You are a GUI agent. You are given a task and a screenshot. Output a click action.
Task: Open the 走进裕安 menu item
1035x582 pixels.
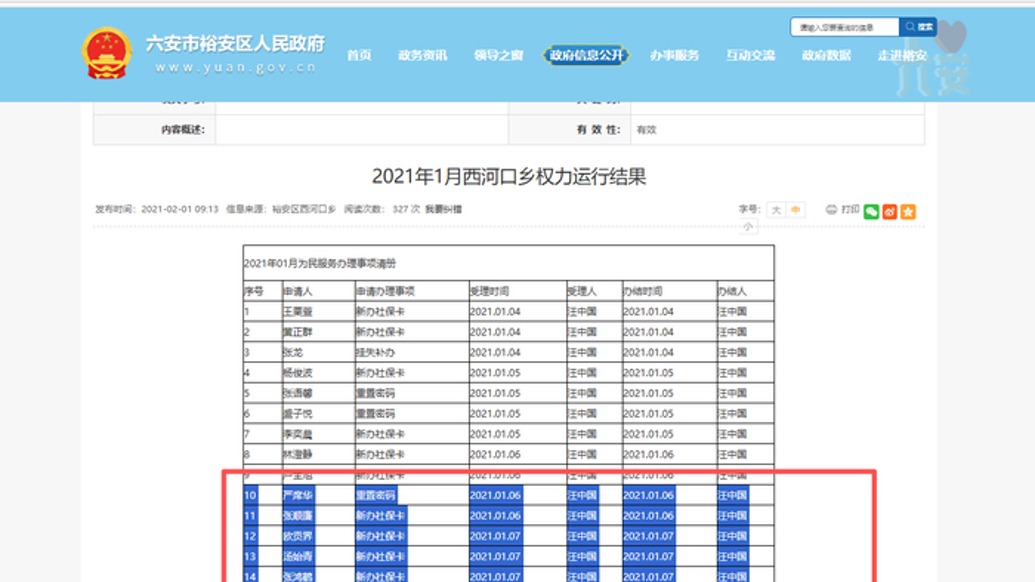(902, 55)
